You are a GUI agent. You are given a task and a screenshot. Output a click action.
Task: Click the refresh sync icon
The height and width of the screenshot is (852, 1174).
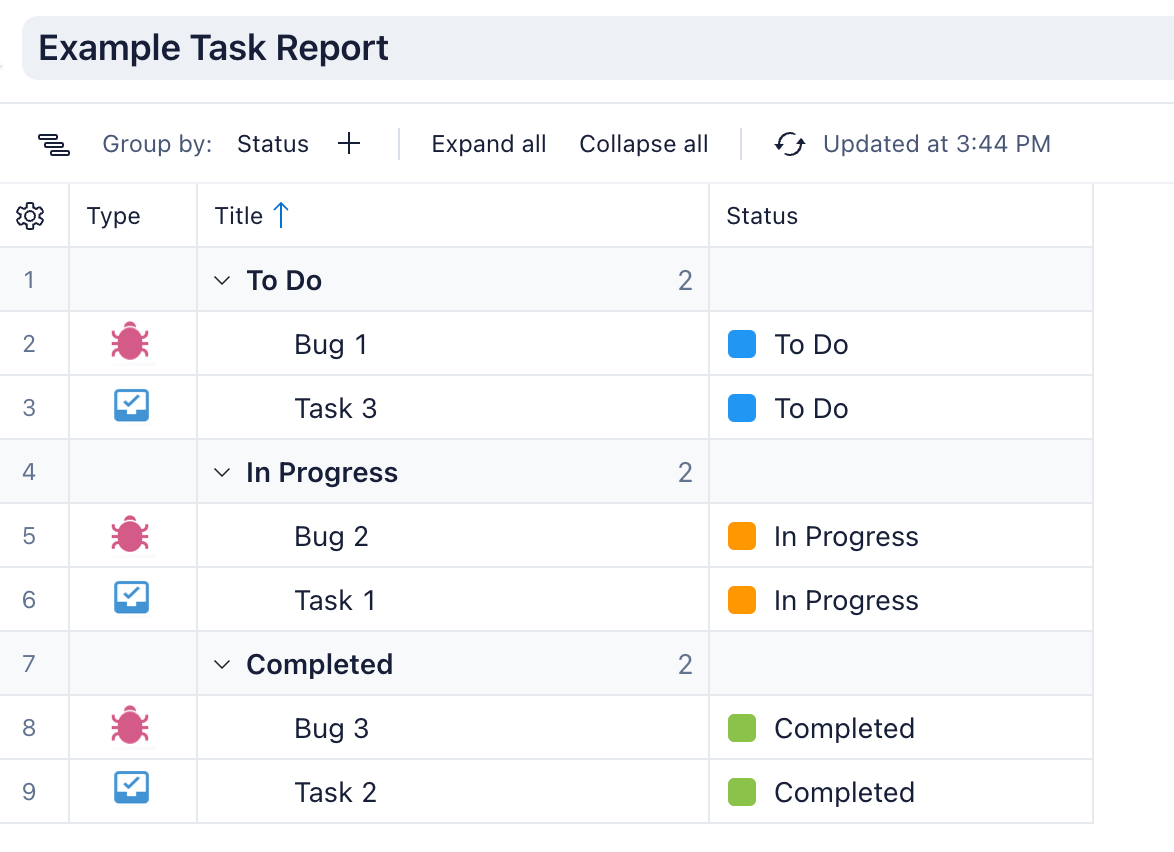pos(790,145)
